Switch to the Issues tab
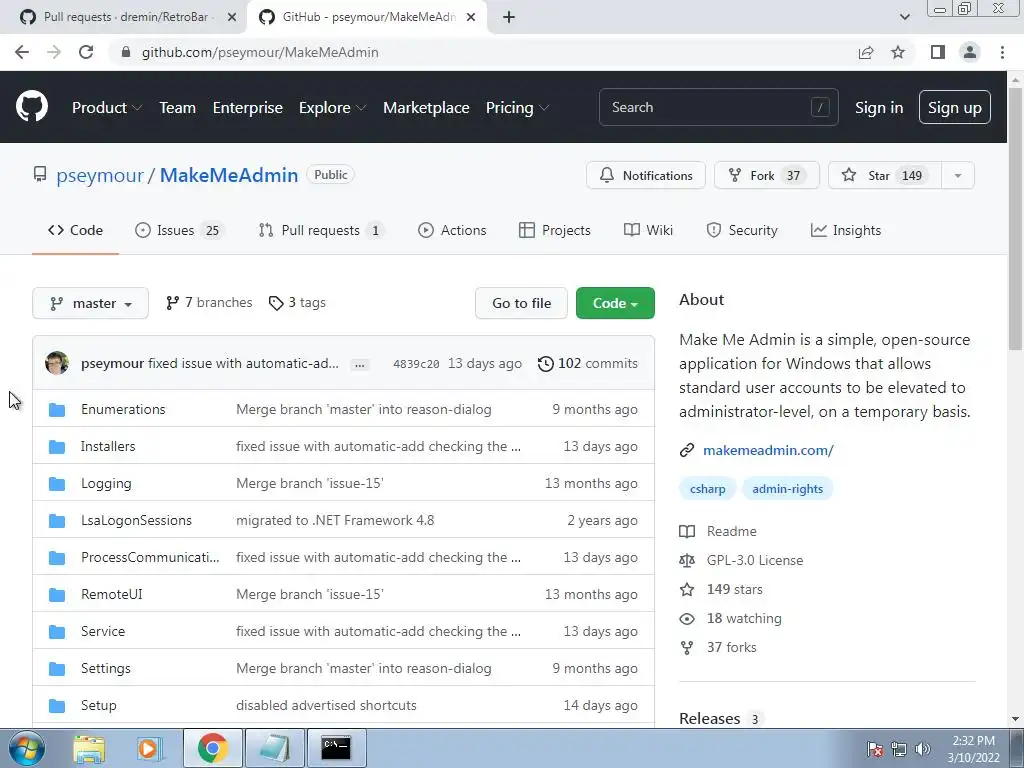The height and width of the screenshot is (768, 1024). point(179,231)
